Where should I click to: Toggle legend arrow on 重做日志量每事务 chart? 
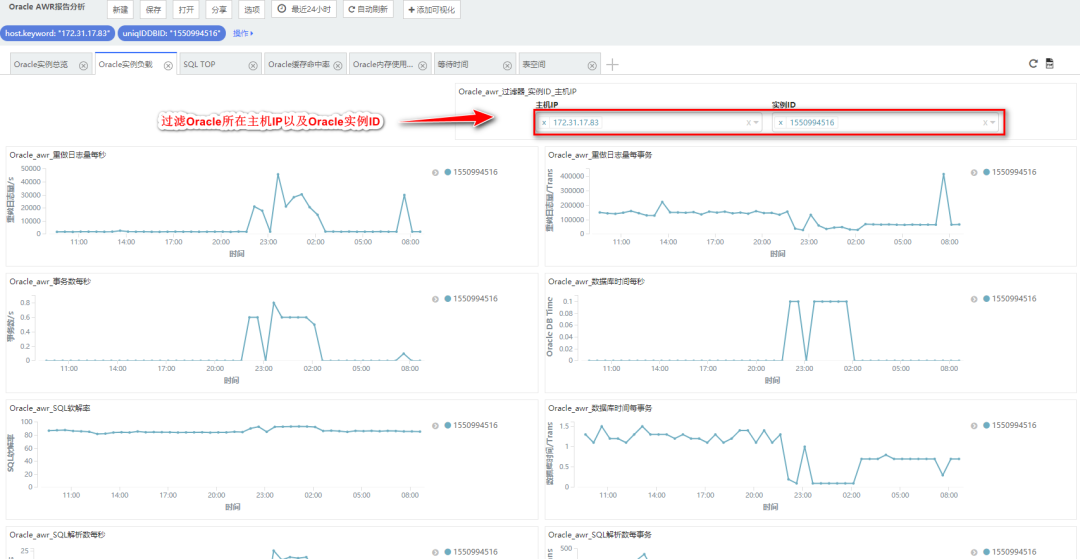(974, 172)
